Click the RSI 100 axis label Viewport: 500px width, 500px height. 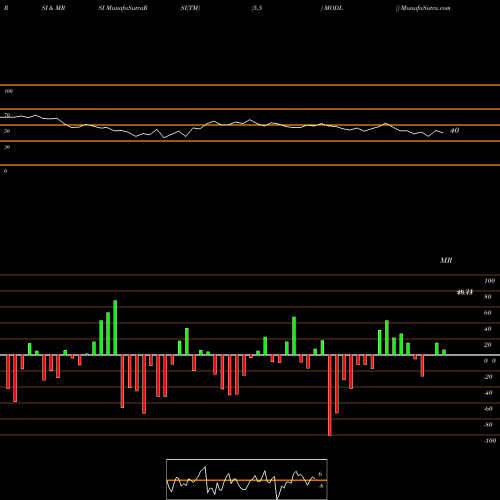point(9,91)
